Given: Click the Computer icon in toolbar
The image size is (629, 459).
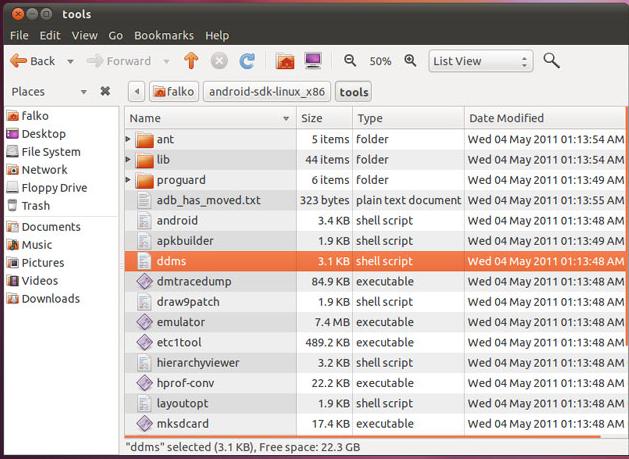Looking at the screenshot, I should tap(313, 61).
